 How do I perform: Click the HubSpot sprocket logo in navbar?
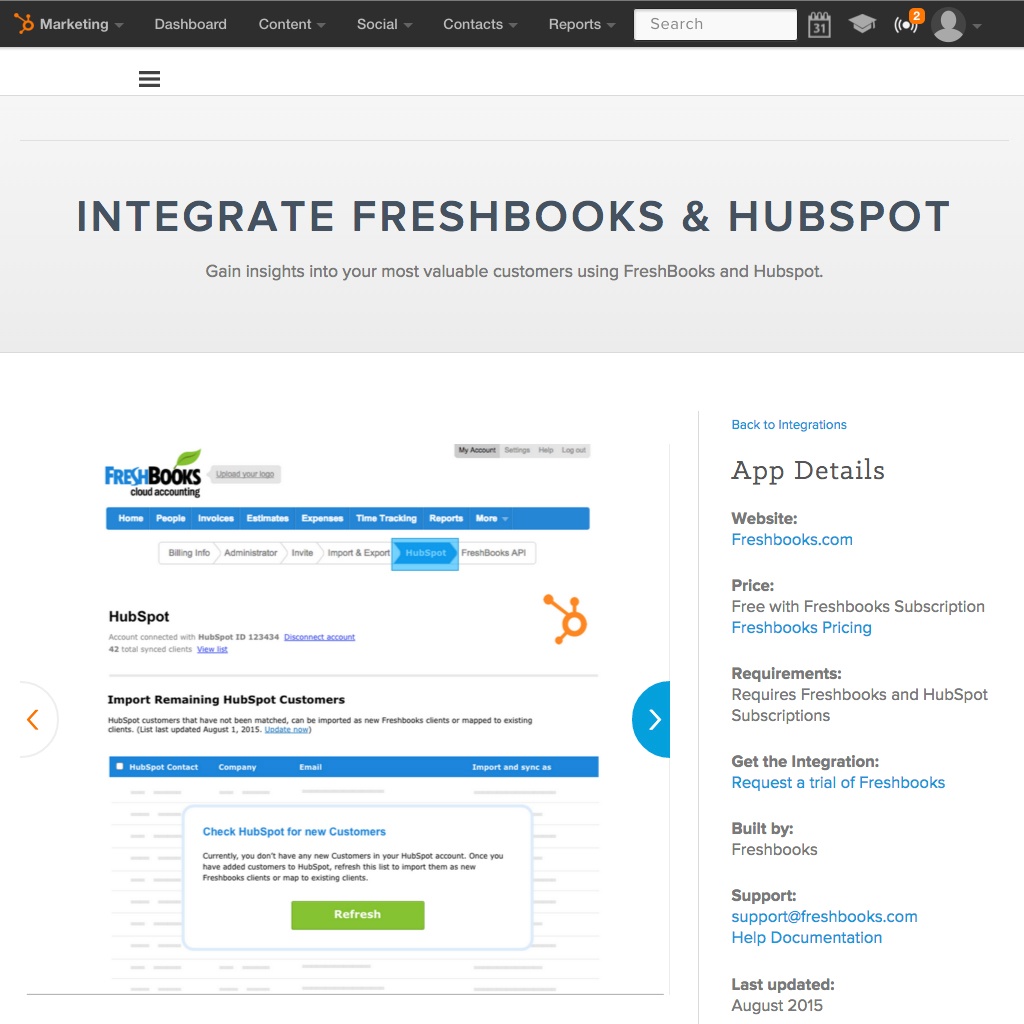(24, 24)
